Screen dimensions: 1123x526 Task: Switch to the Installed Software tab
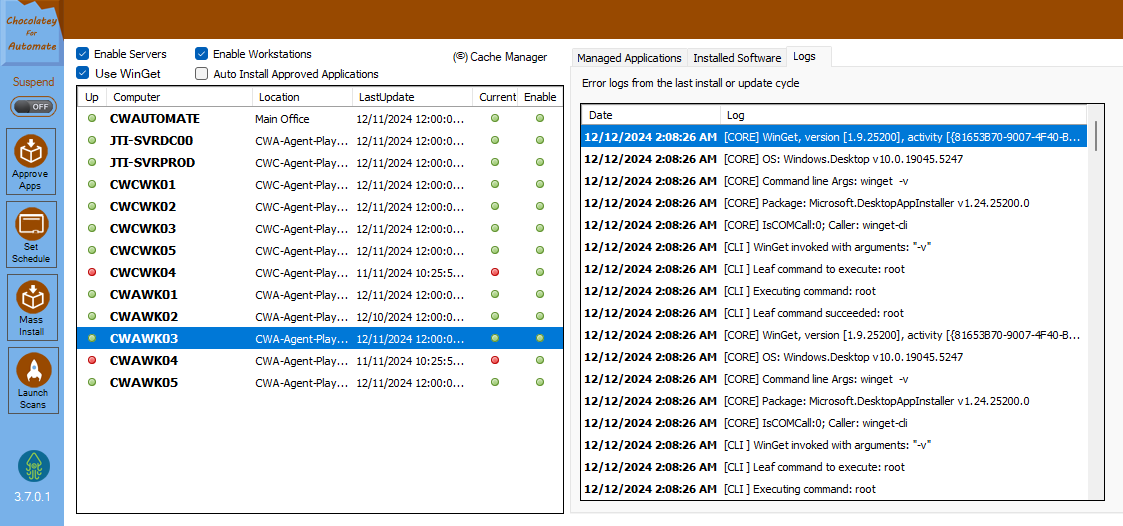[x=737, y=58]
